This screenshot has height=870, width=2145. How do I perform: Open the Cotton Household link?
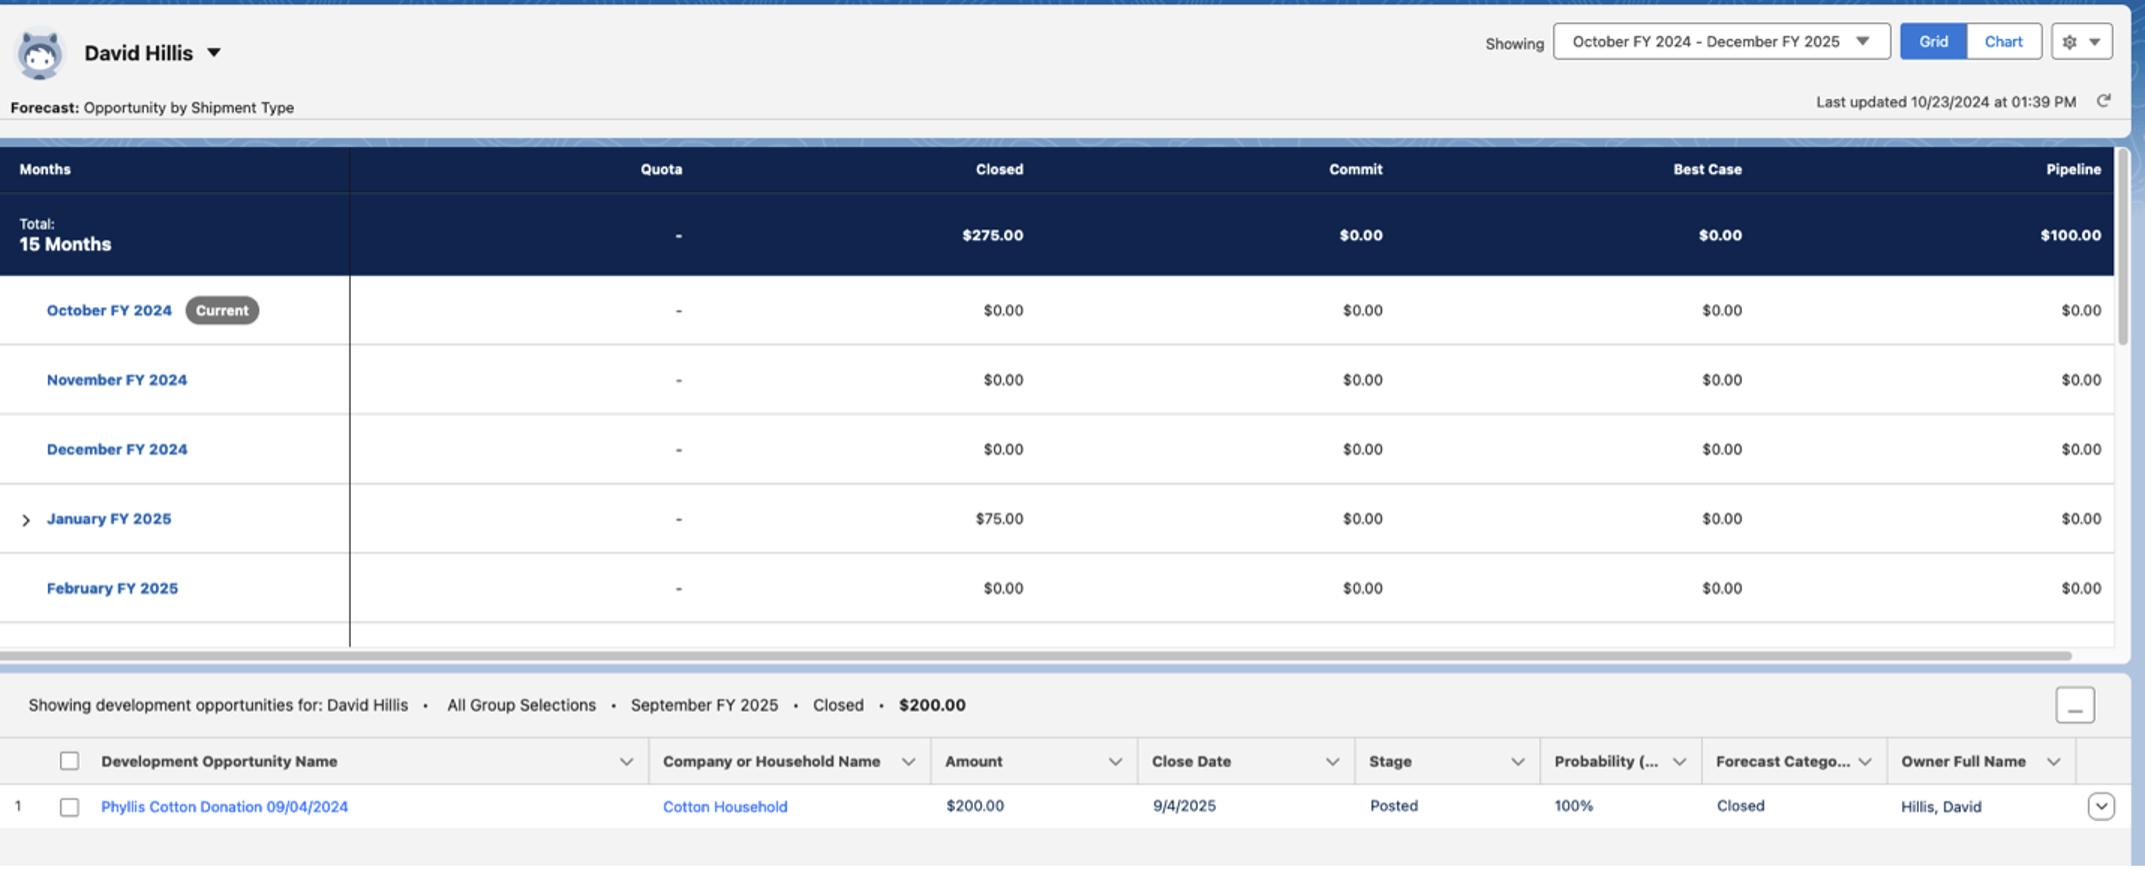click(x=725, y=807)
